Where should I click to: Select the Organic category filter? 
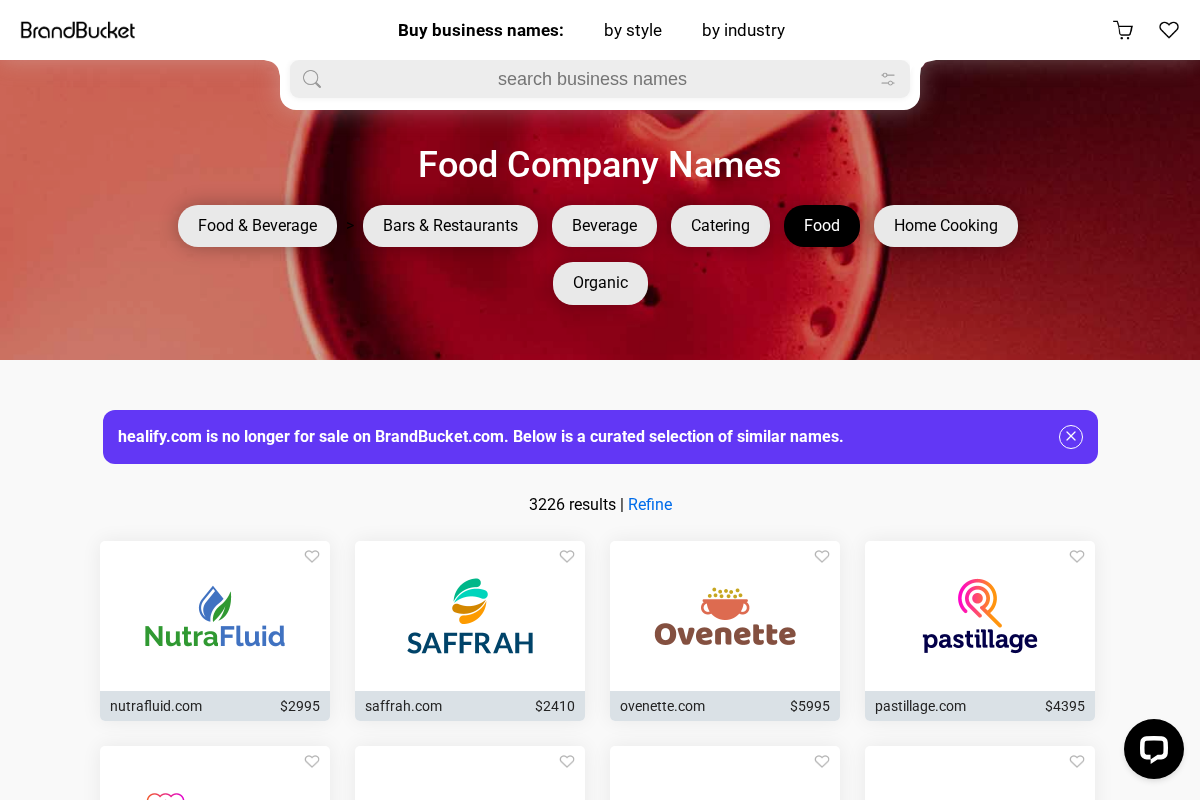(x=600, y=283)
